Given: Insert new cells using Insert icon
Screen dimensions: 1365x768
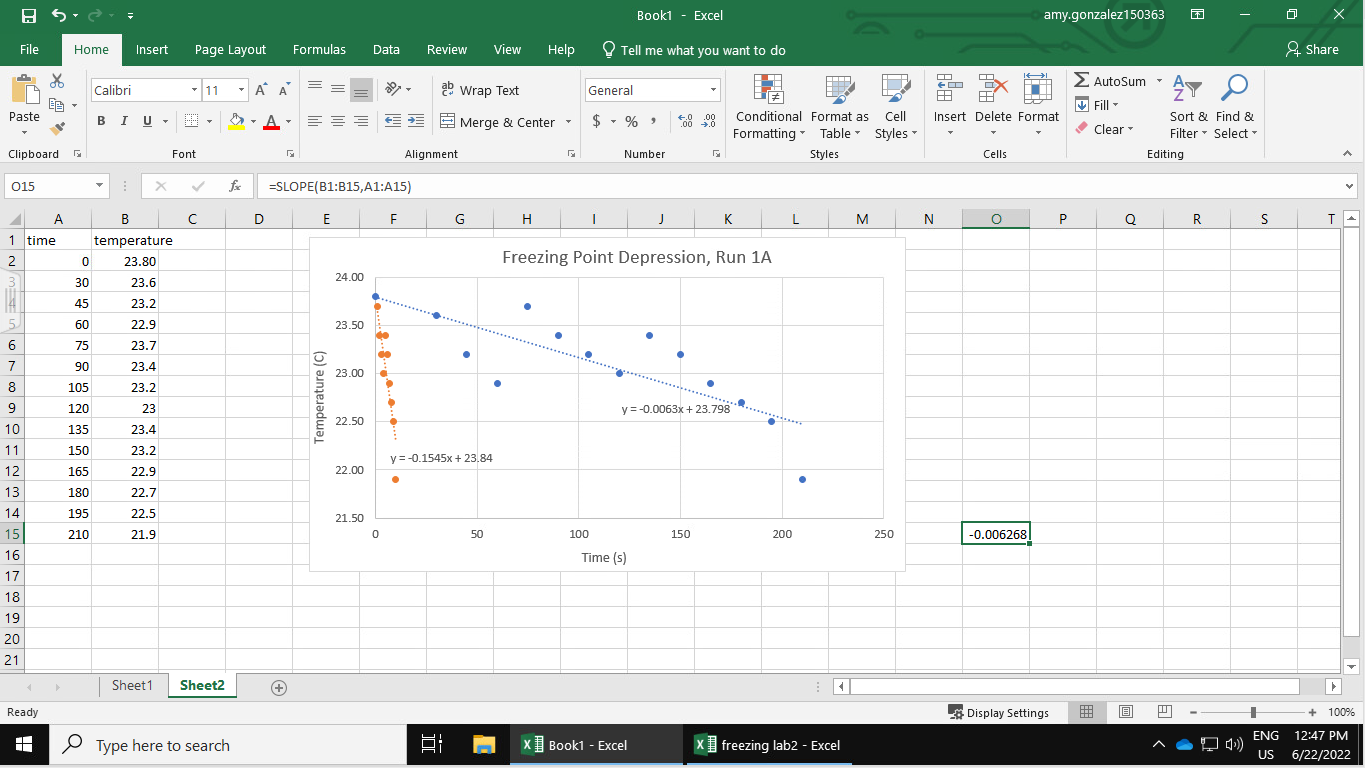Looking at the screenshot, I should [949, 90].
